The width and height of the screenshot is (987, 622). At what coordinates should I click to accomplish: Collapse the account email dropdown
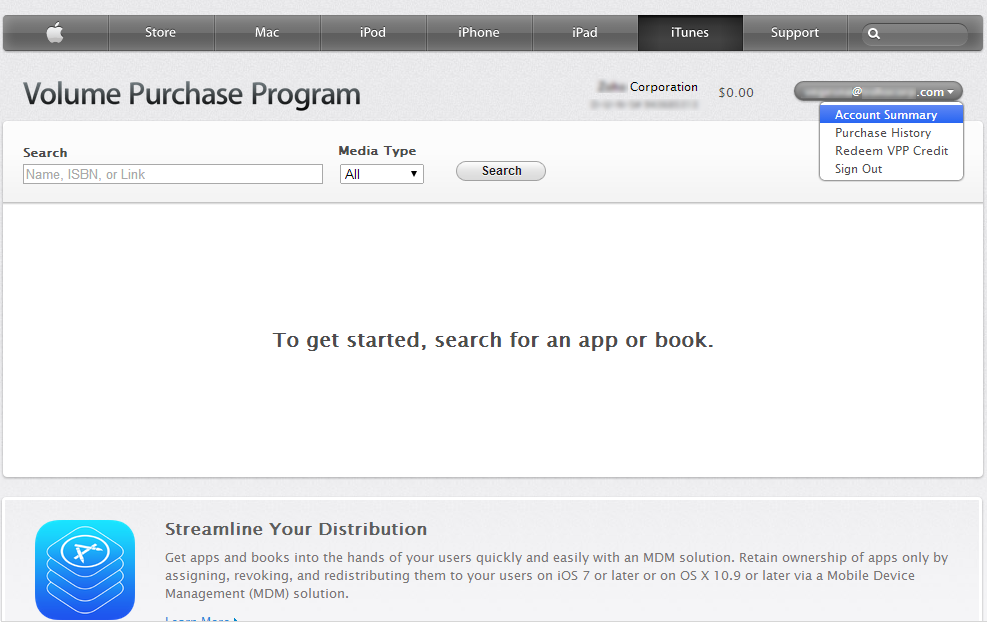click(x=878, y=92)
